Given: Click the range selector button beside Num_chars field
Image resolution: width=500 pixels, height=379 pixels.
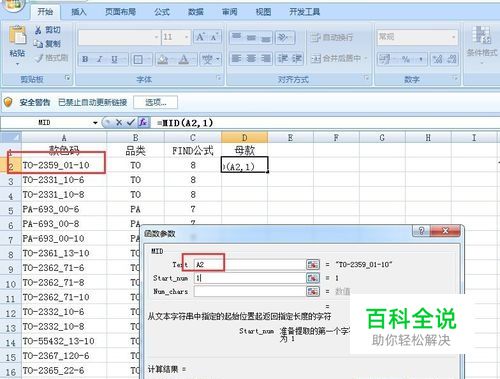Looking at the screenshot, I should pyautogui.click(x=313, y=291).
